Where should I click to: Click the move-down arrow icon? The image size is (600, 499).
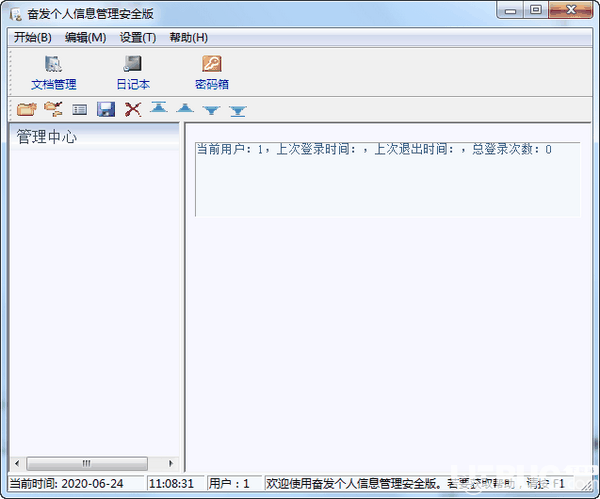click(212, 111)
